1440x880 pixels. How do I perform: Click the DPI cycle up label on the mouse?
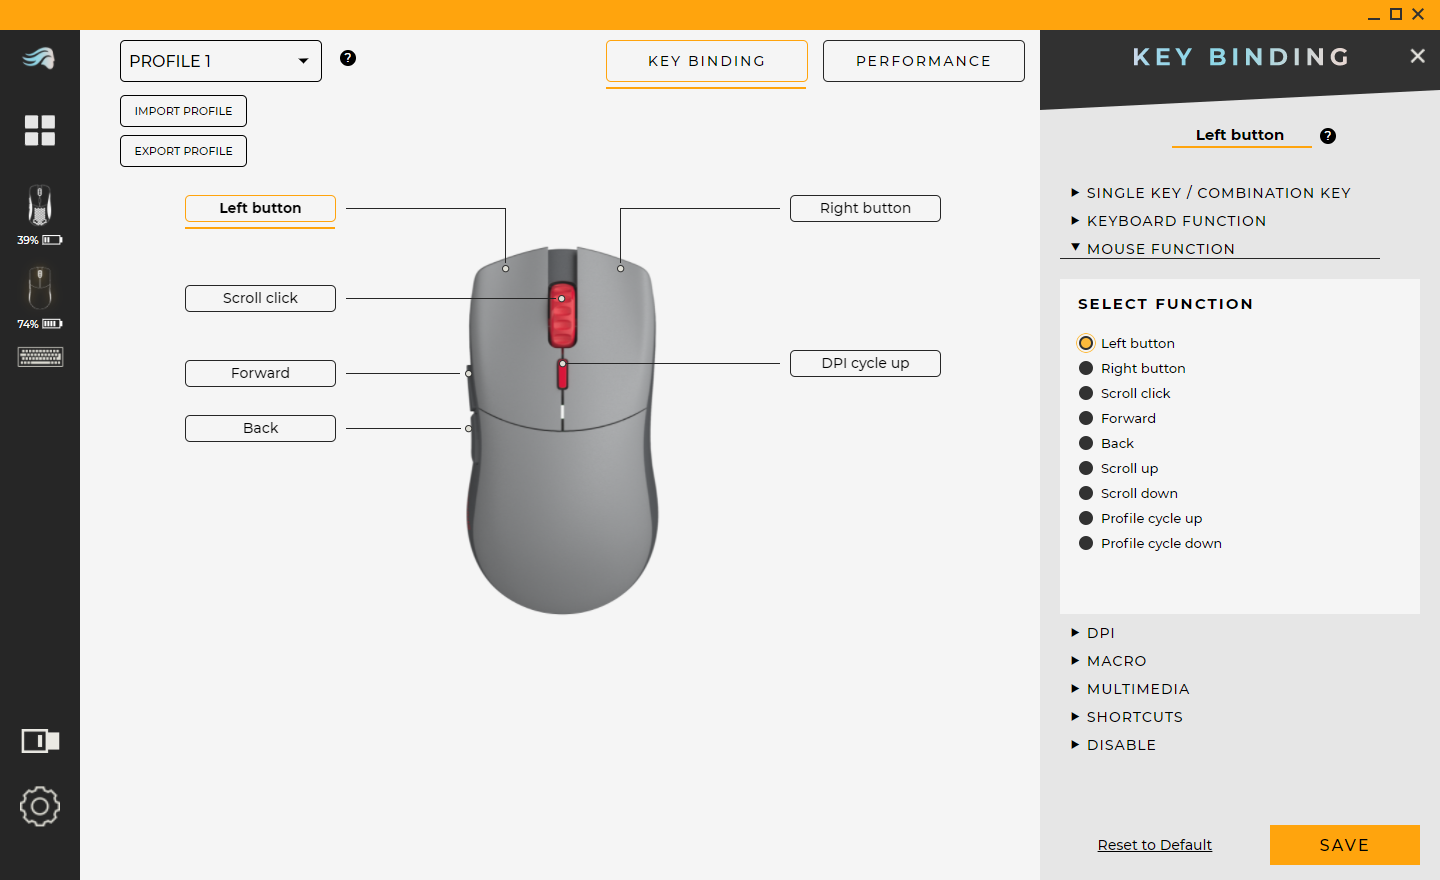coord(864,363)
